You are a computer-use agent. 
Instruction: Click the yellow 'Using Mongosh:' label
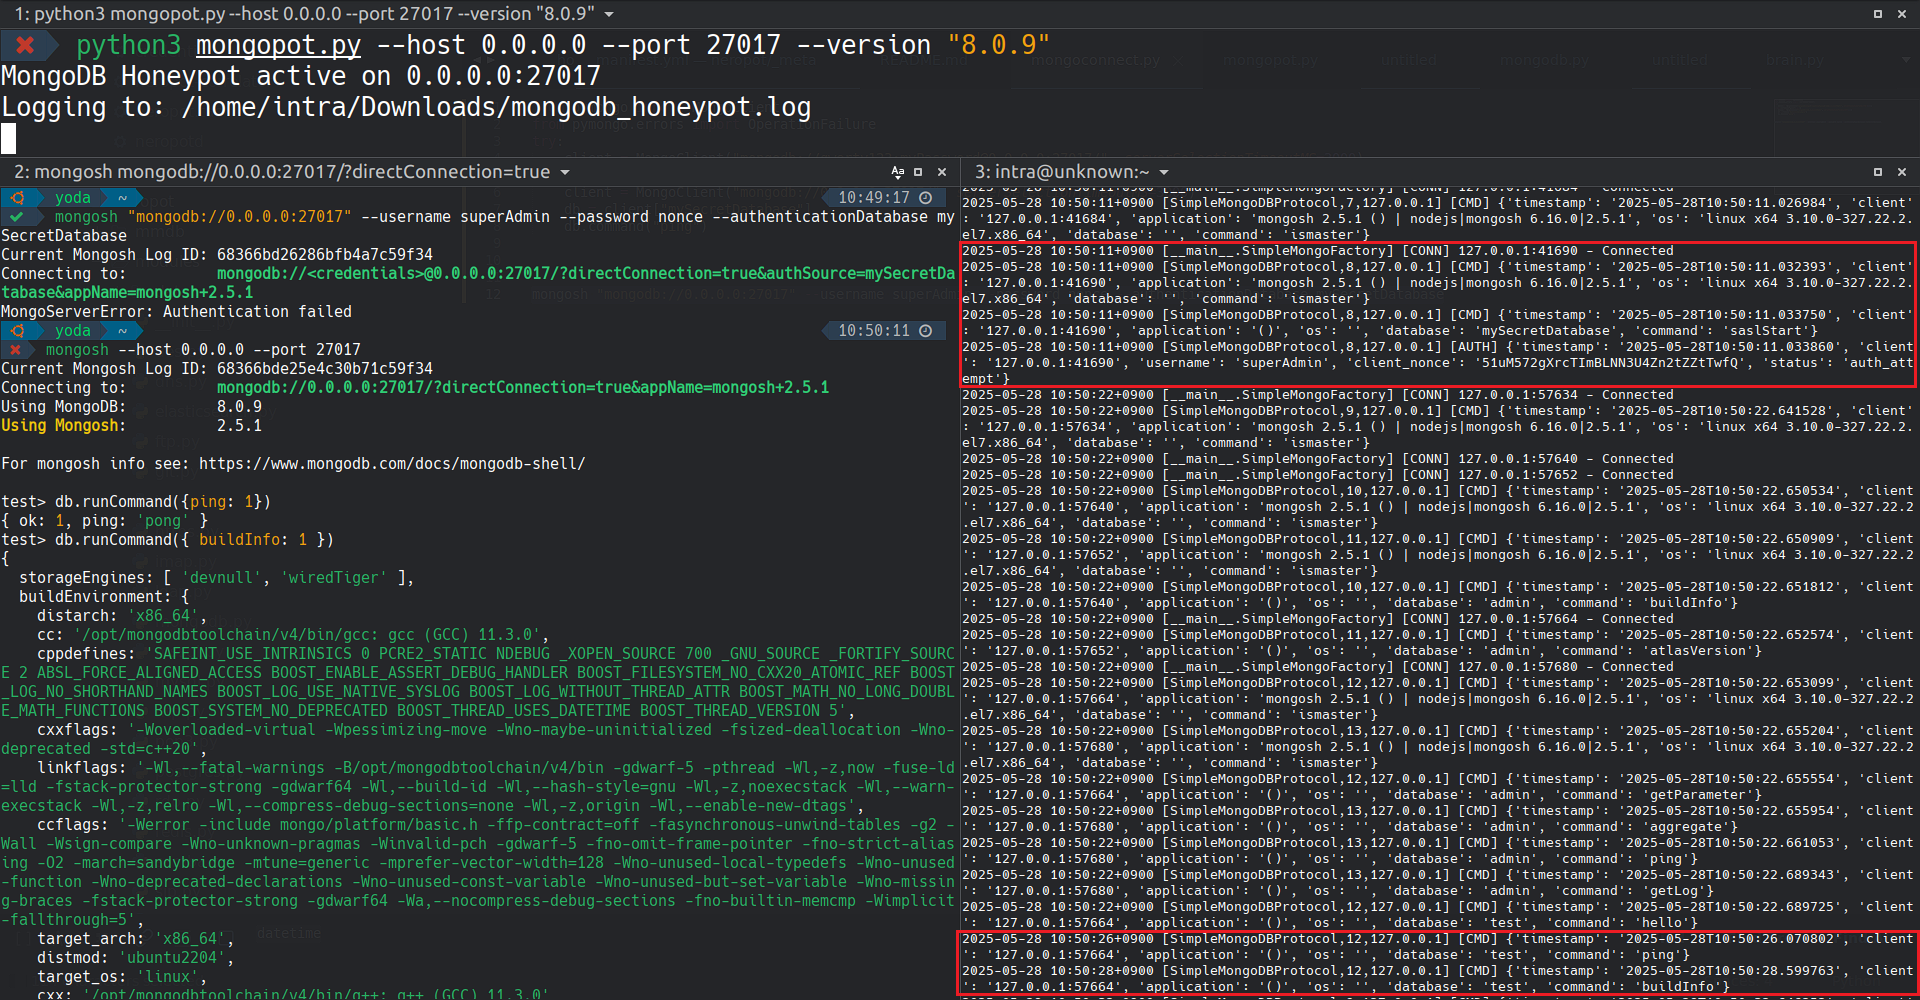point(64,426)
